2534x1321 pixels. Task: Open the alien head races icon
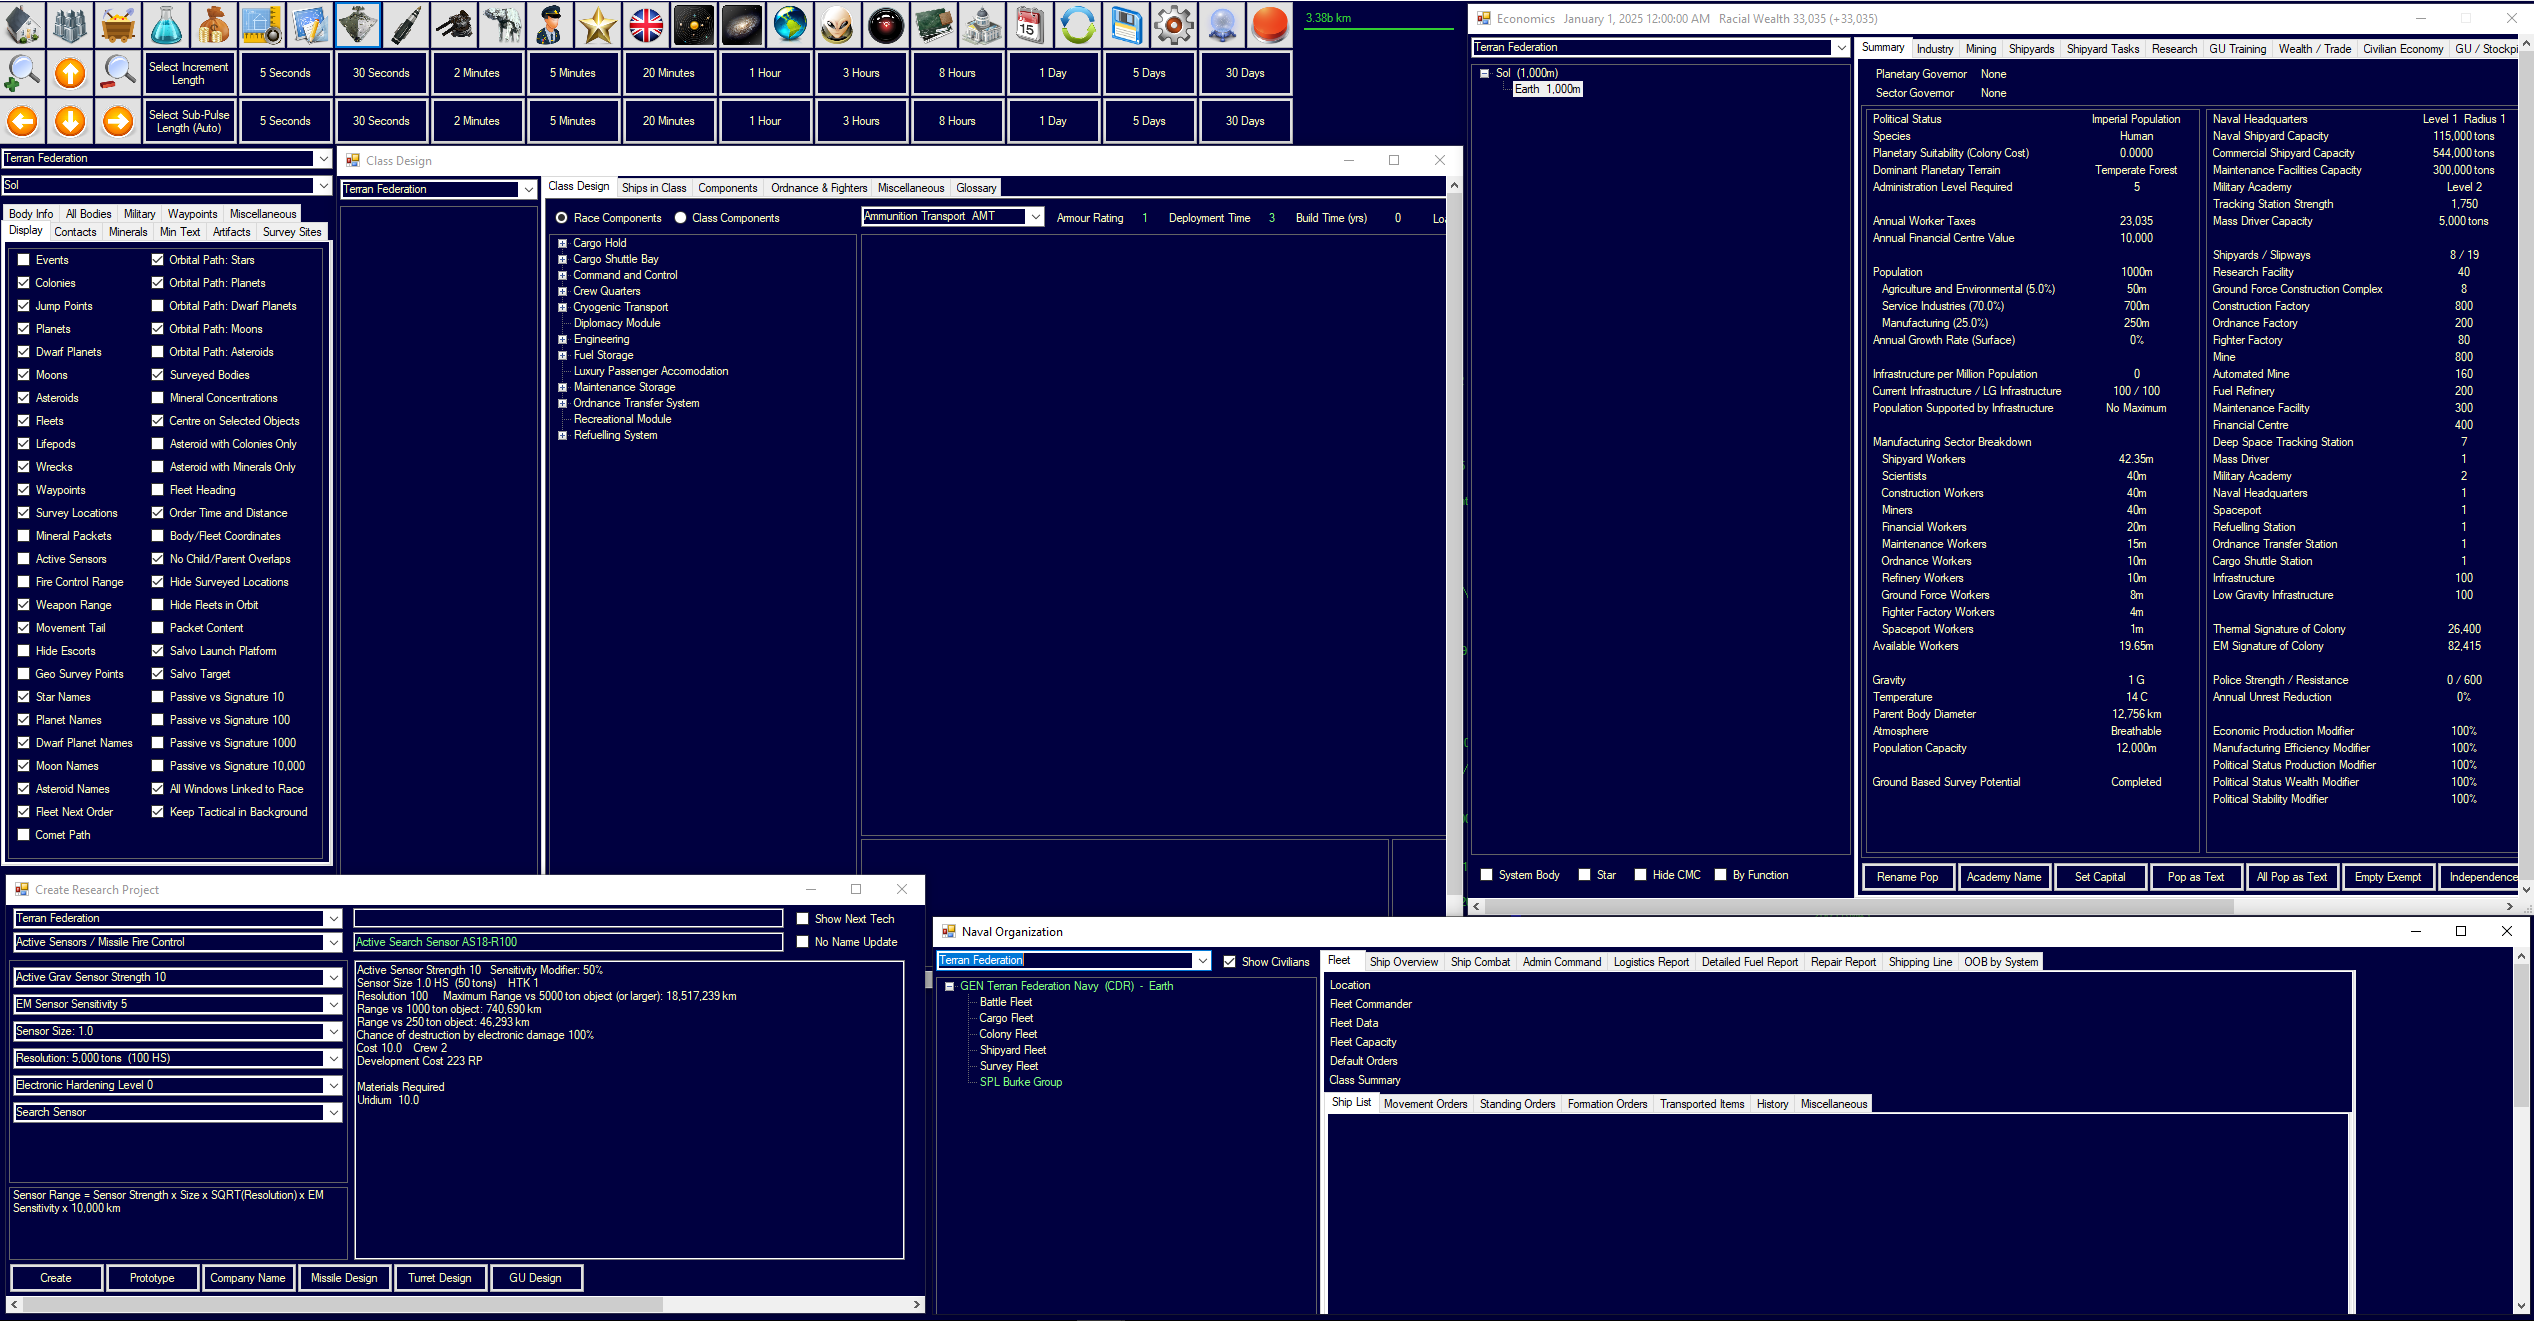tap(838, 25)
